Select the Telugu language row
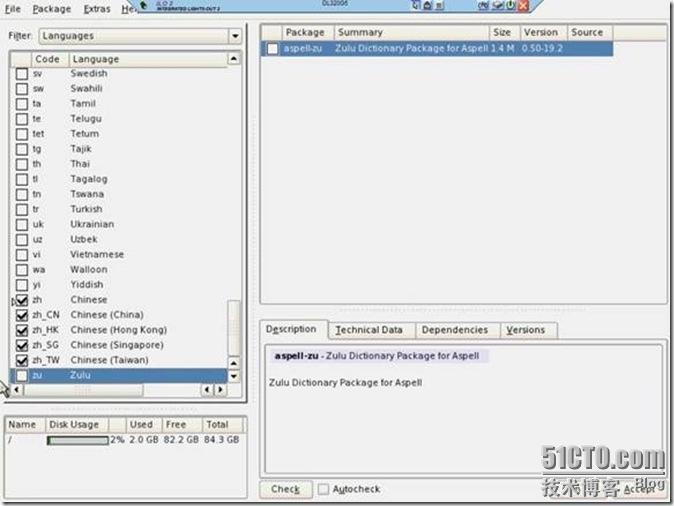This screenshot has height=506, width=674. pos(118,119)
